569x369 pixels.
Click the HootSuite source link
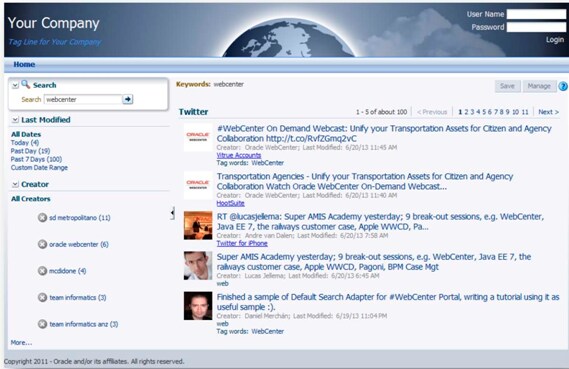pyautogui.click(x=230, y=203)
